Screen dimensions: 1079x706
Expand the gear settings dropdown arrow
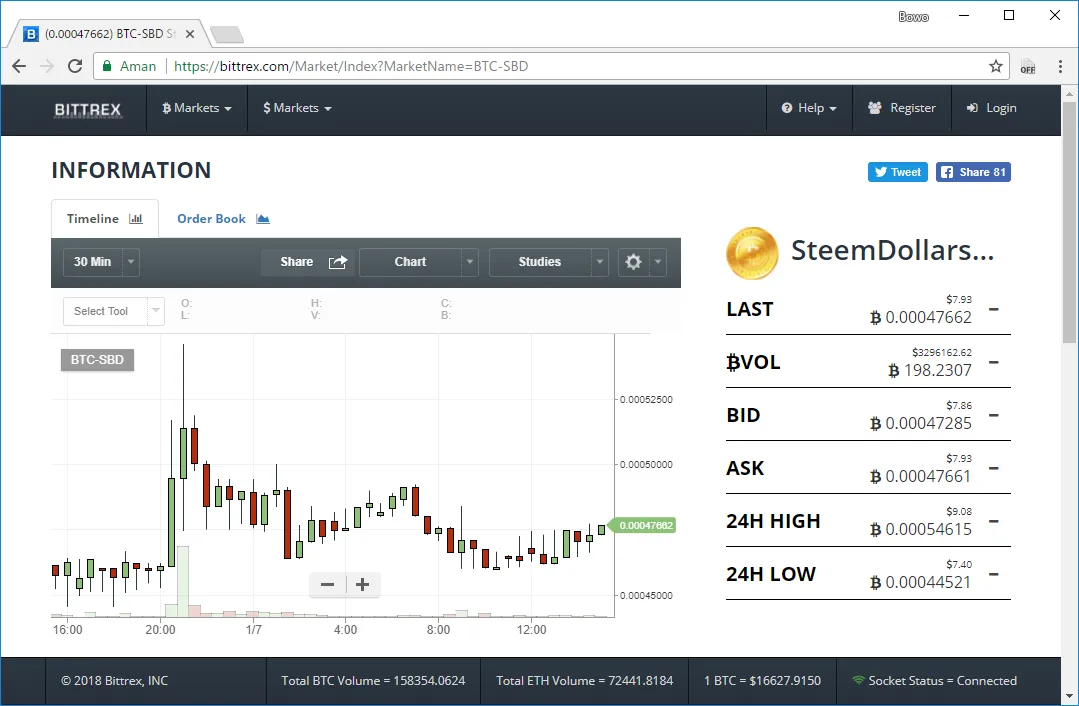pos(658,262)
